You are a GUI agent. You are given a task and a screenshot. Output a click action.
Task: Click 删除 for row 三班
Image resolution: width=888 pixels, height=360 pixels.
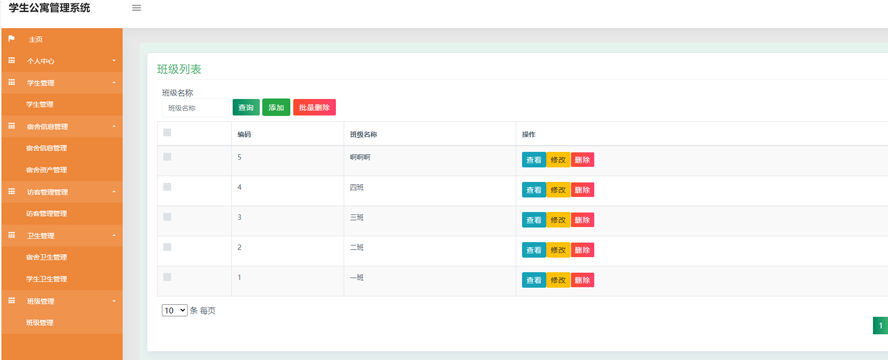(x=582, y=220)
